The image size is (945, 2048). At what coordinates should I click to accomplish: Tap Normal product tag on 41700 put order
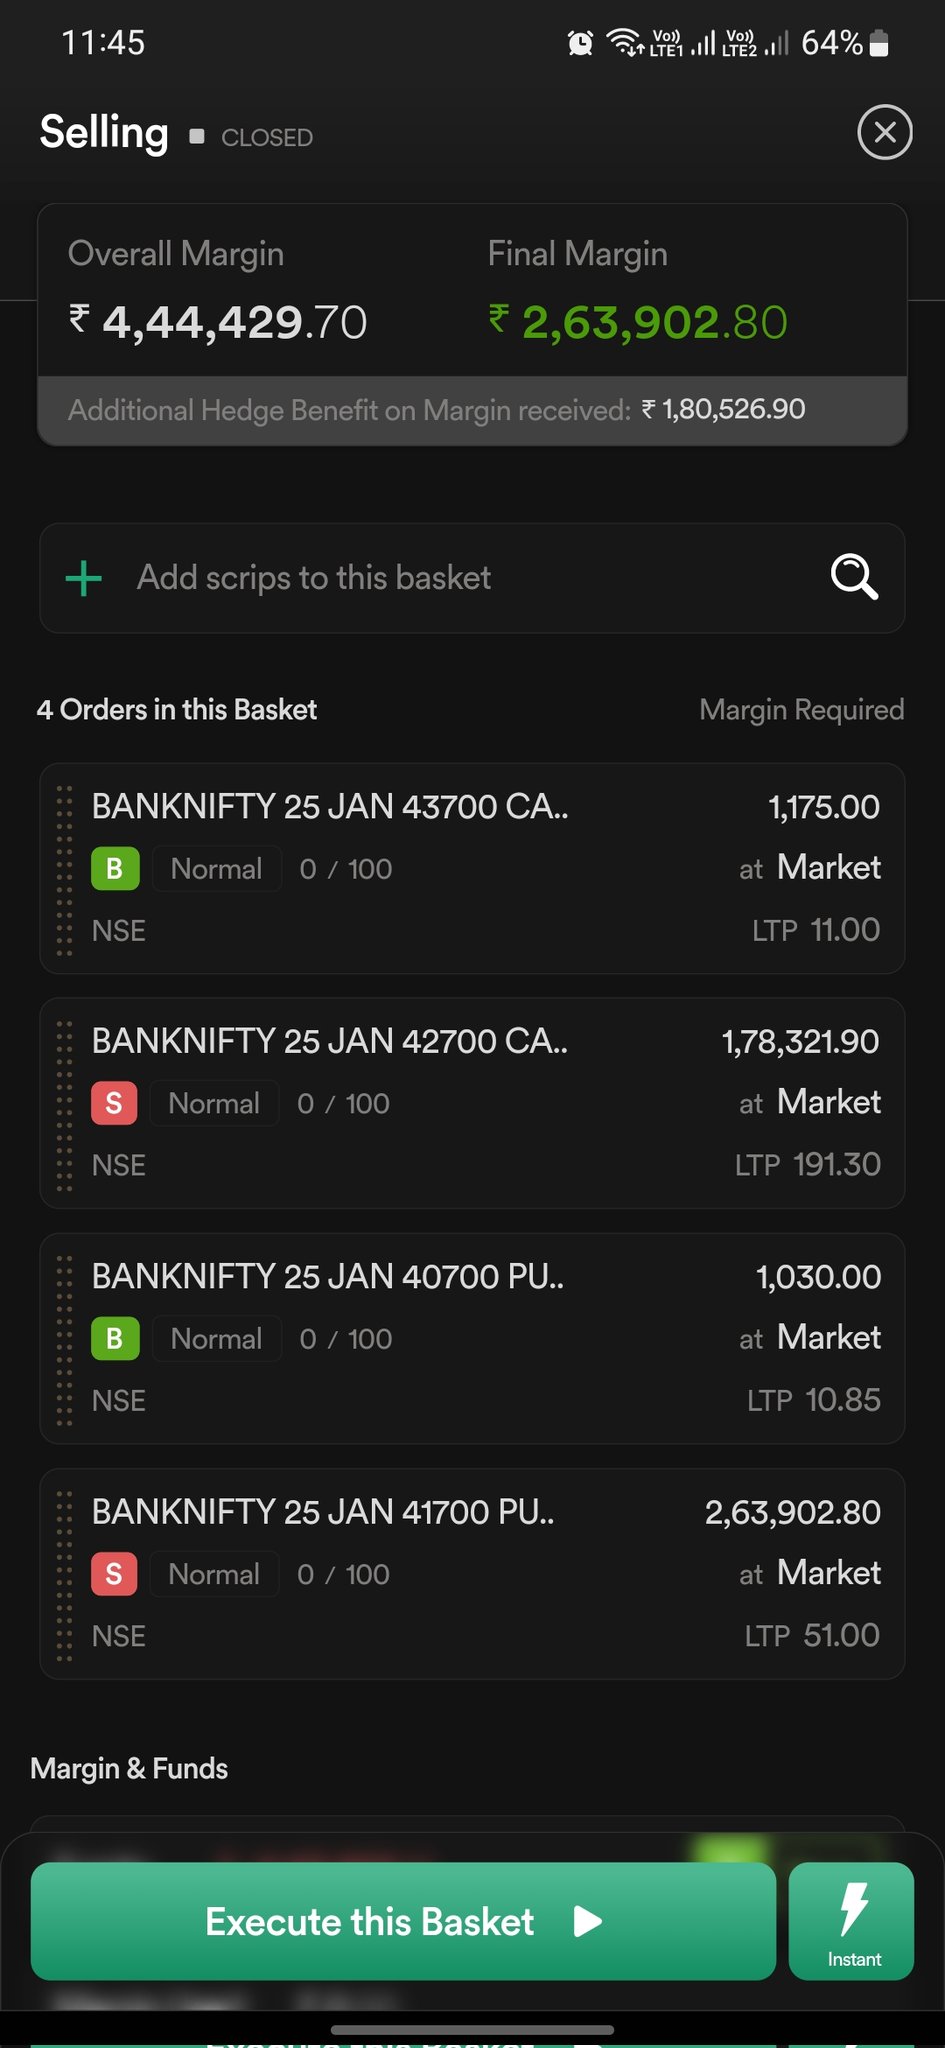tap(214, 1573)
